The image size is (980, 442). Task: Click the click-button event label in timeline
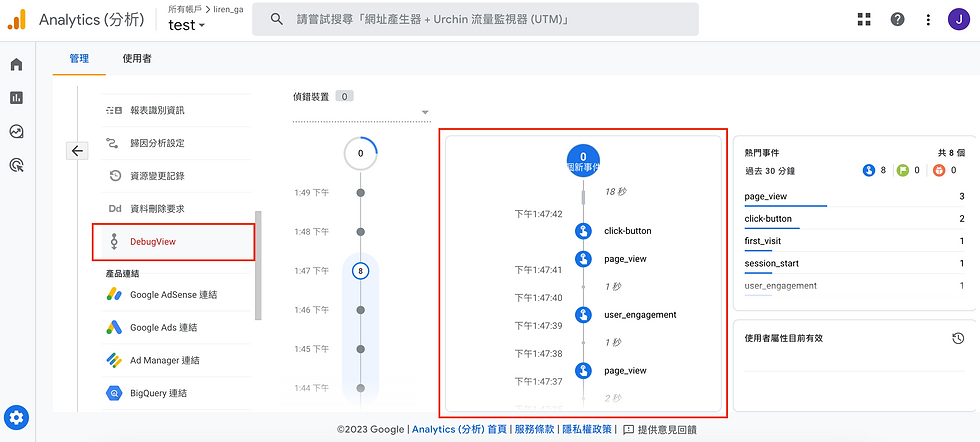(x=628, y=231)
